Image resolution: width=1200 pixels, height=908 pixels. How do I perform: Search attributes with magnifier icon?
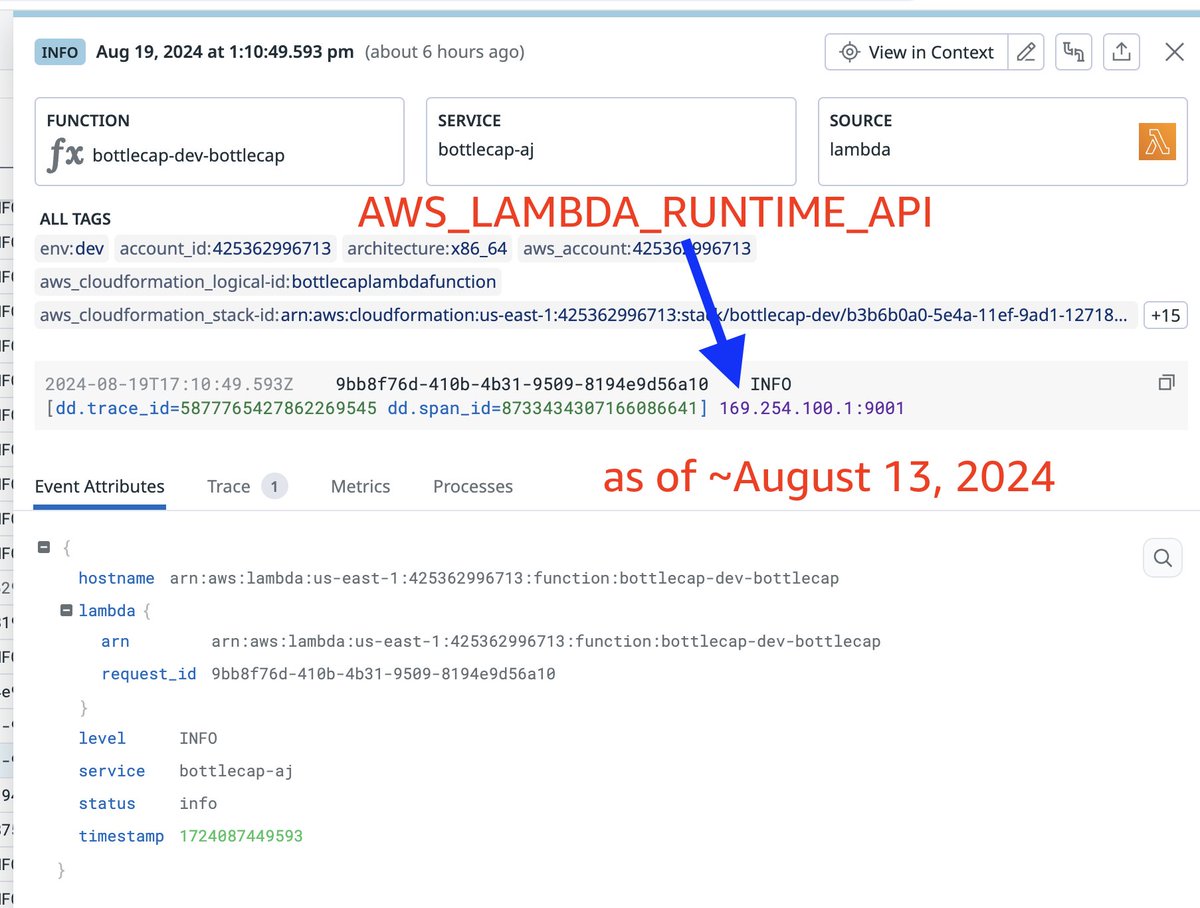pos(1162,559)
